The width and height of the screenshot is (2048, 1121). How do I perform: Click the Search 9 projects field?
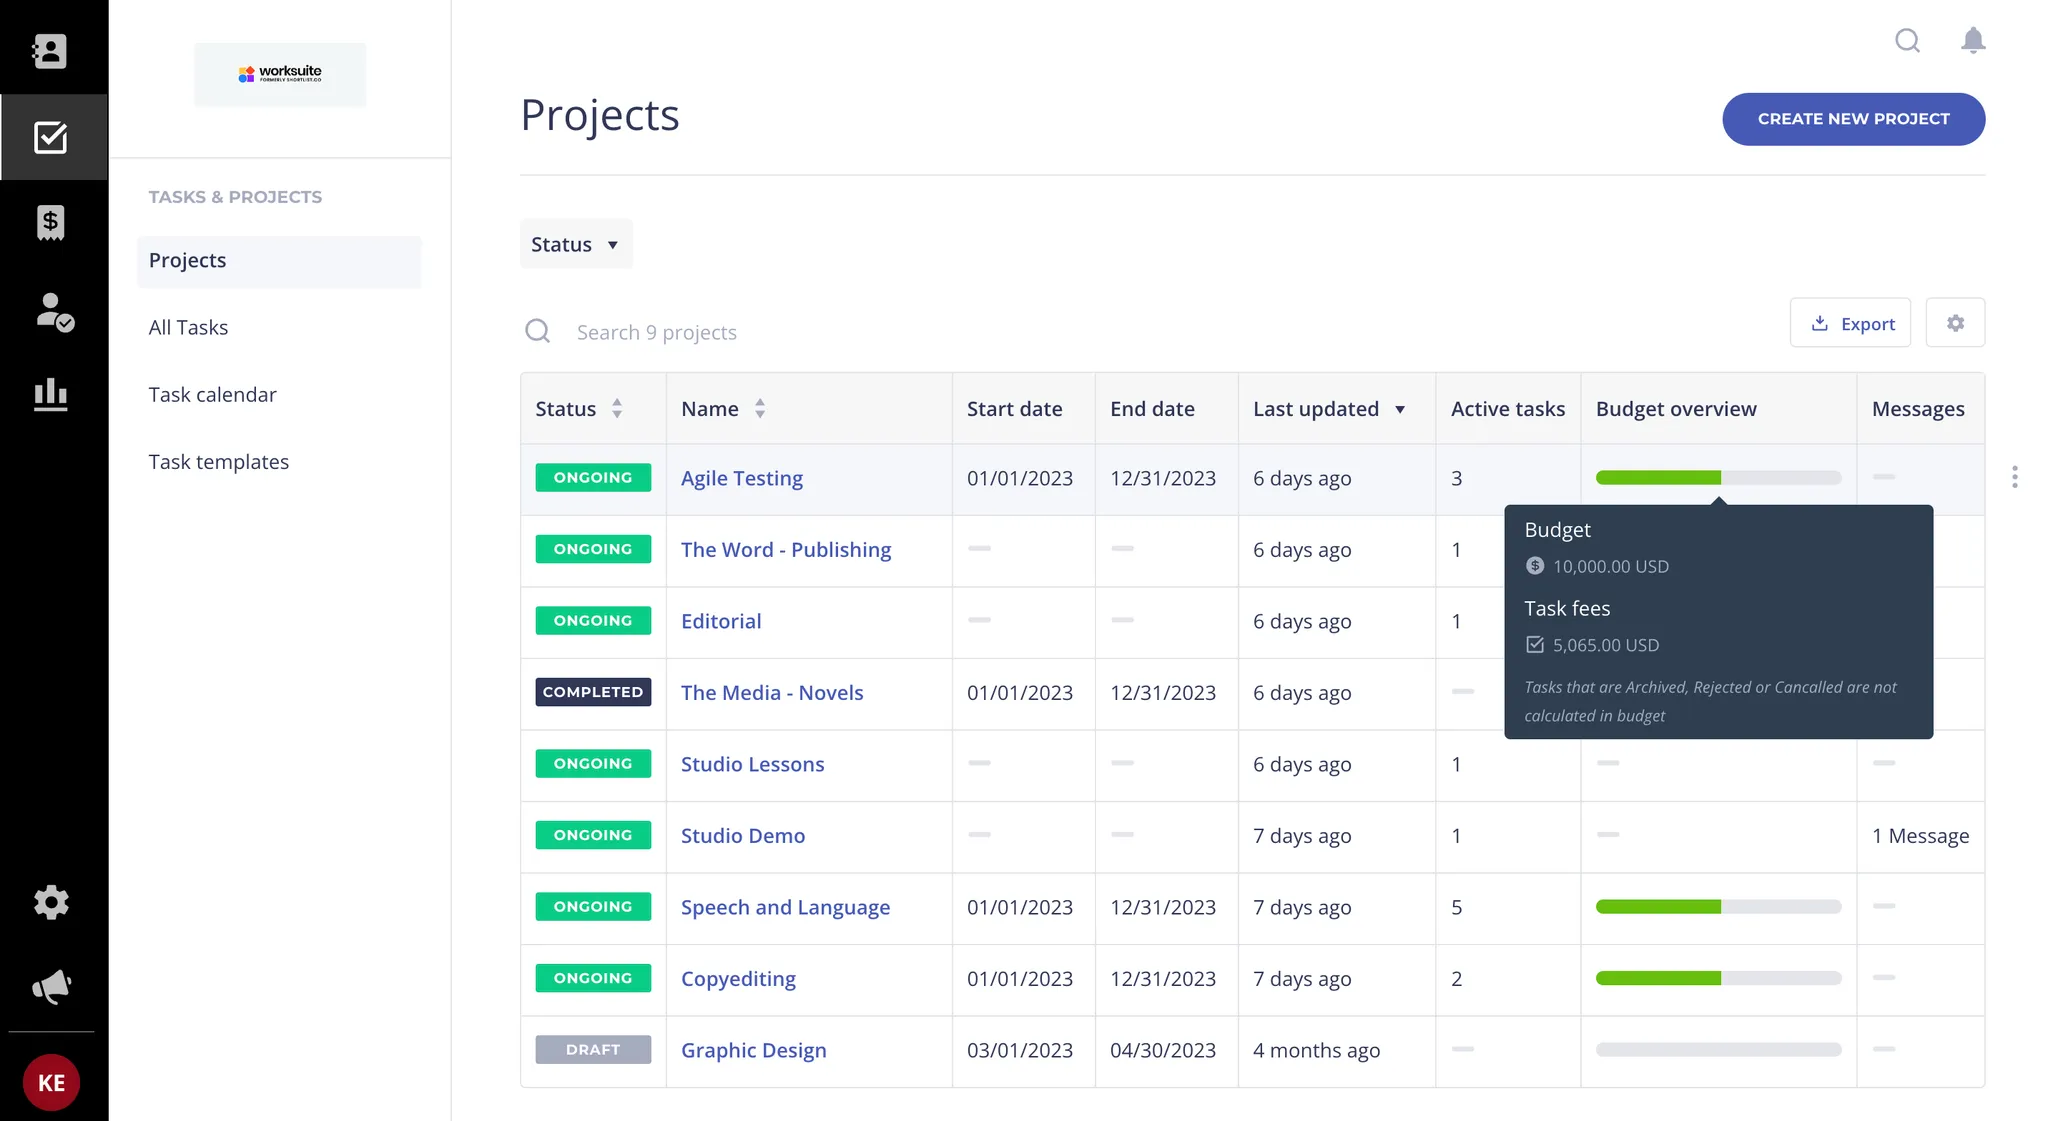click(x=656, y=332)
